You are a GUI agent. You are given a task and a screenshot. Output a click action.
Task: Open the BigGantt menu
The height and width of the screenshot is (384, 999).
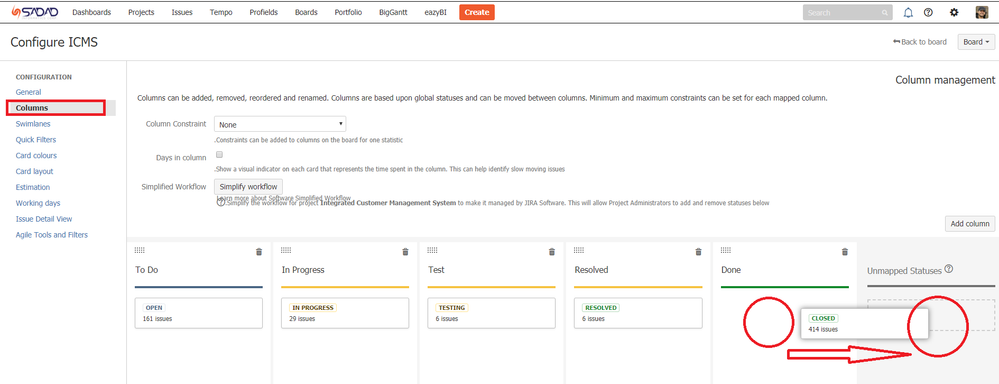pyautogui.click(x=394, y=12)
